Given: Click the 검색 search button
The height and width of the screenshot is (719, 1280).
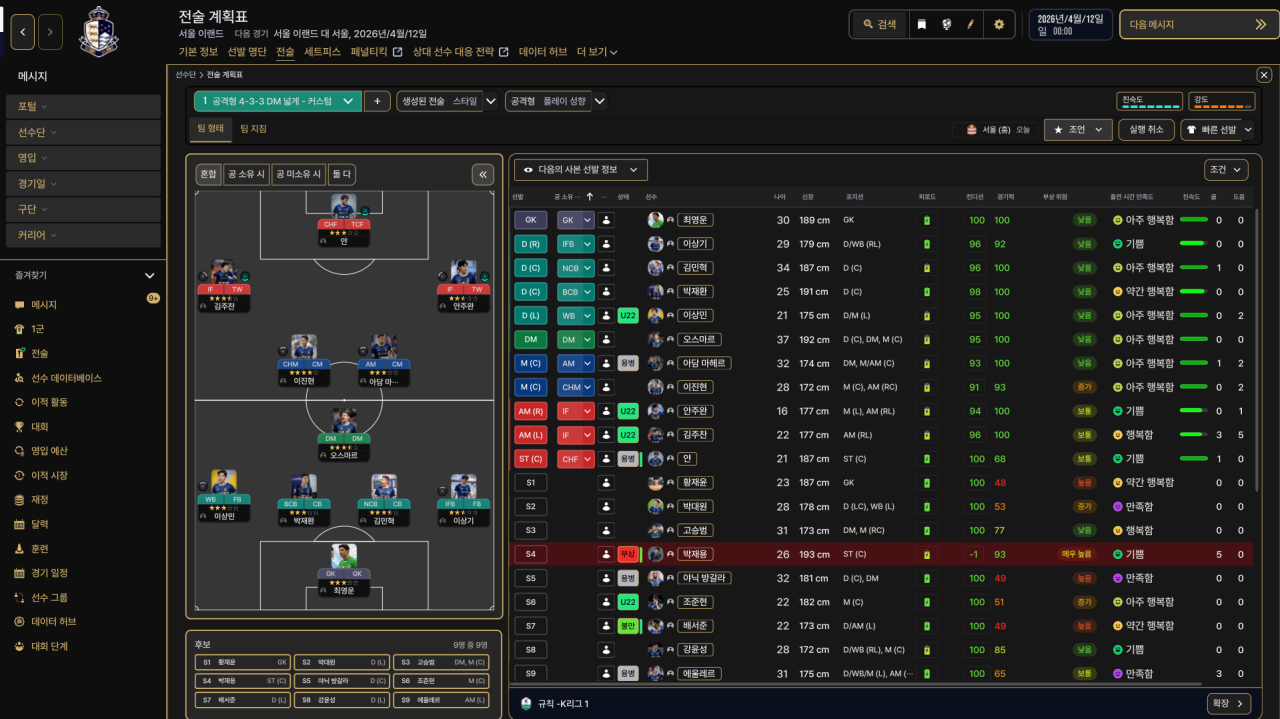Looking at the screenshot, I should pyautogui.click(x=879, y=25).
